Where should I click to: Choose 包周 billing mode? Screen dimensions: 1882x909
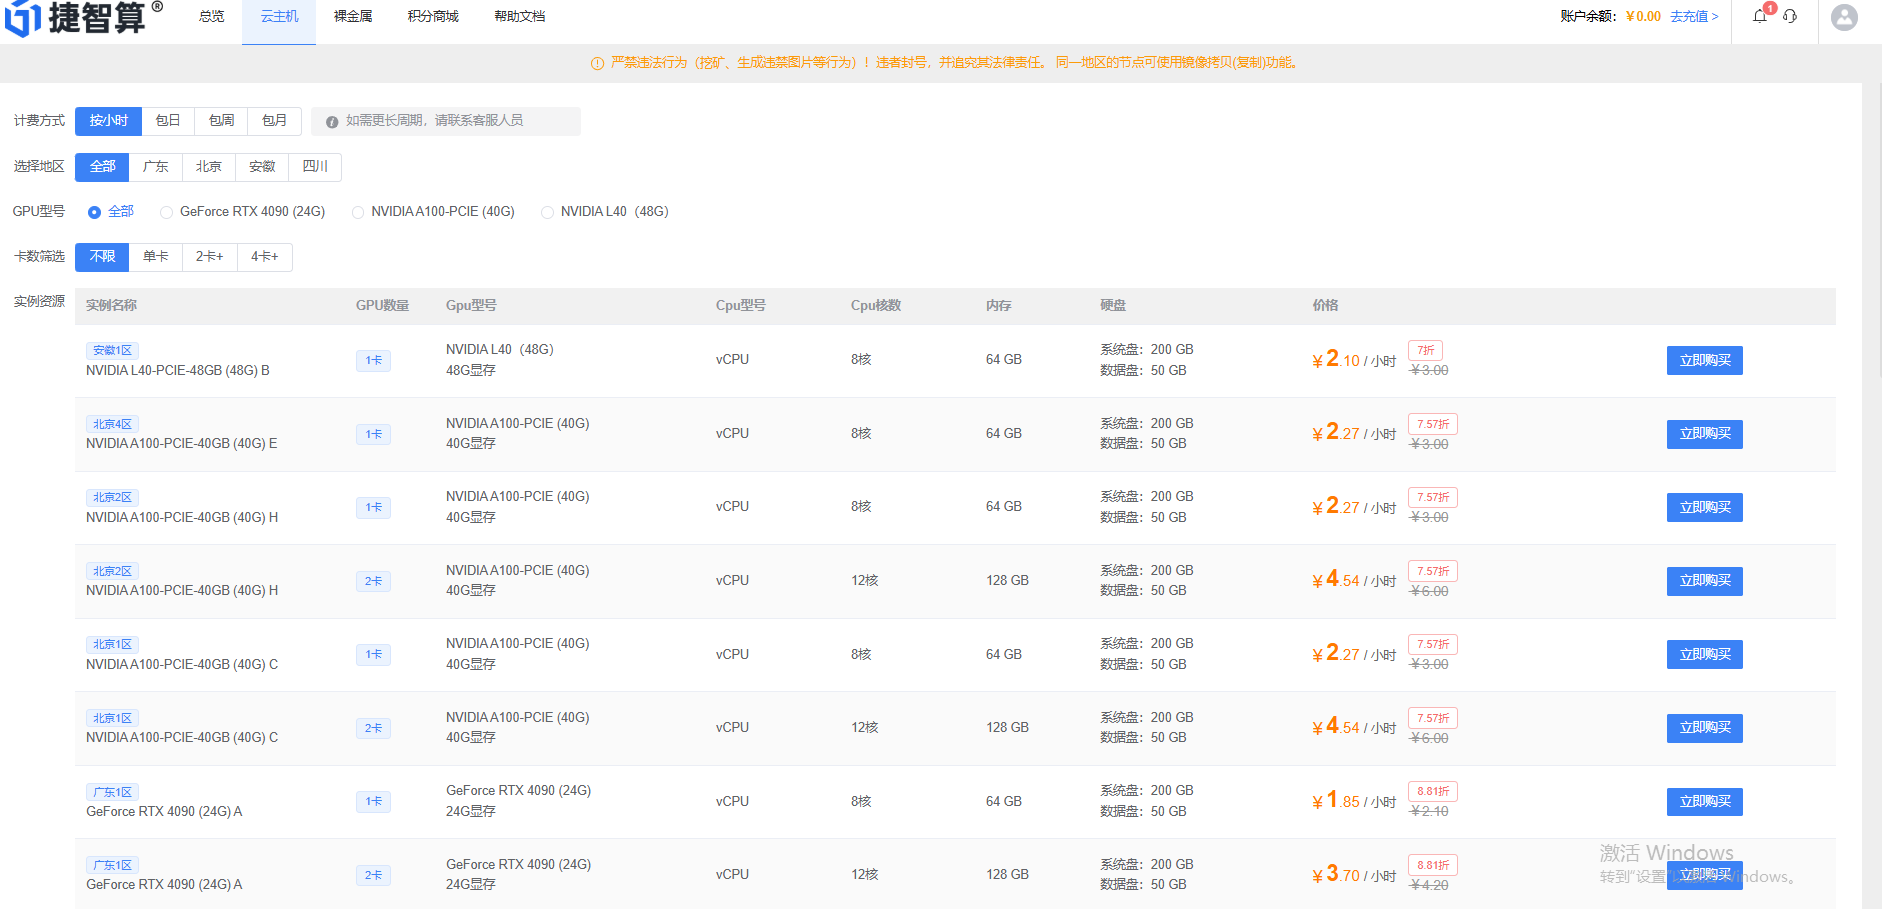(221, 121)
